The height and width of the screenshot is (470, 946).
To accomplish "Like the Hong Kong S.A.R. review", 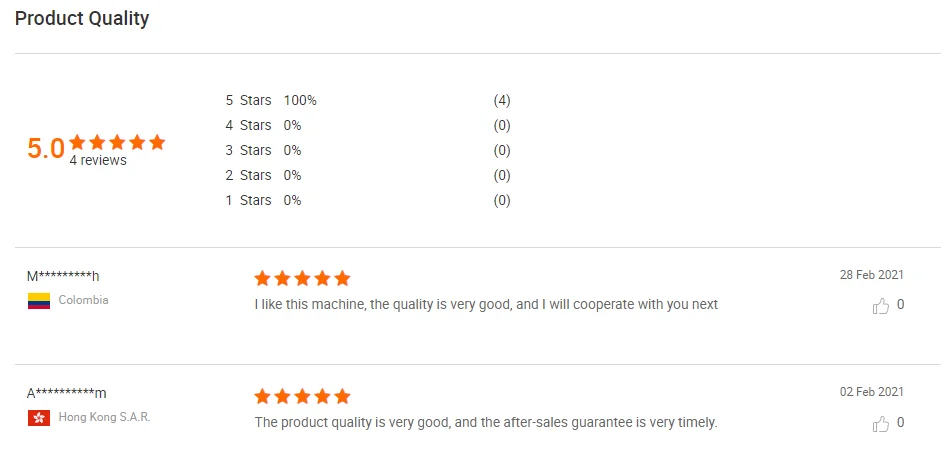I will click(881, 424).
